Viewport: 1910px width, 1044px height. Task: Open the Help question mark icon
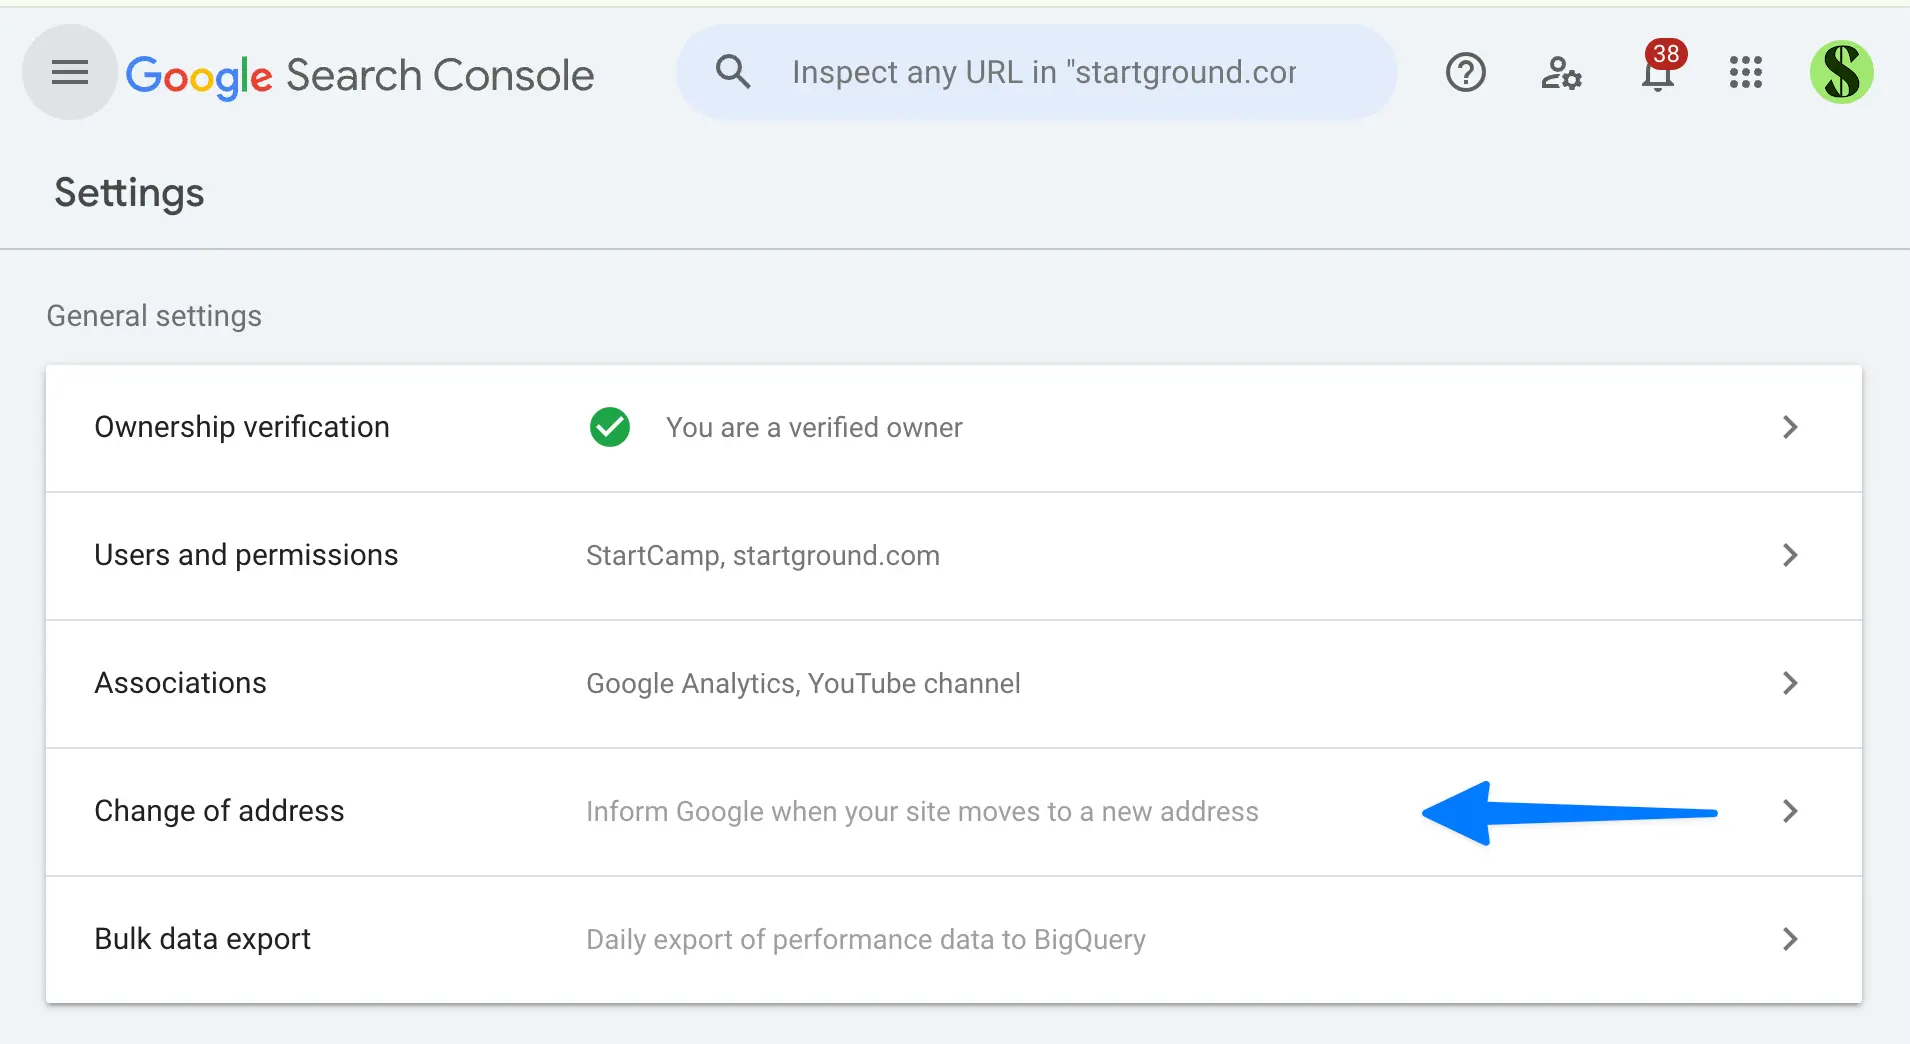coord(1466,72)
